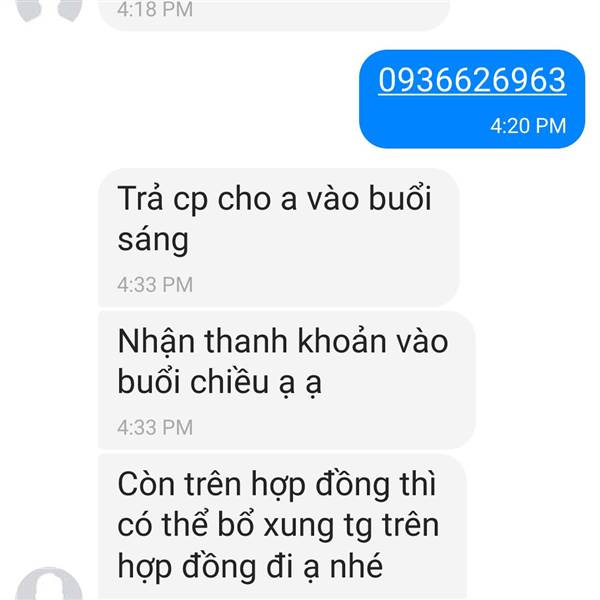Tap the top gray bubble showing 4:18 PM
Viewport: 600px width, 600px height.
(x=274, y=15)
